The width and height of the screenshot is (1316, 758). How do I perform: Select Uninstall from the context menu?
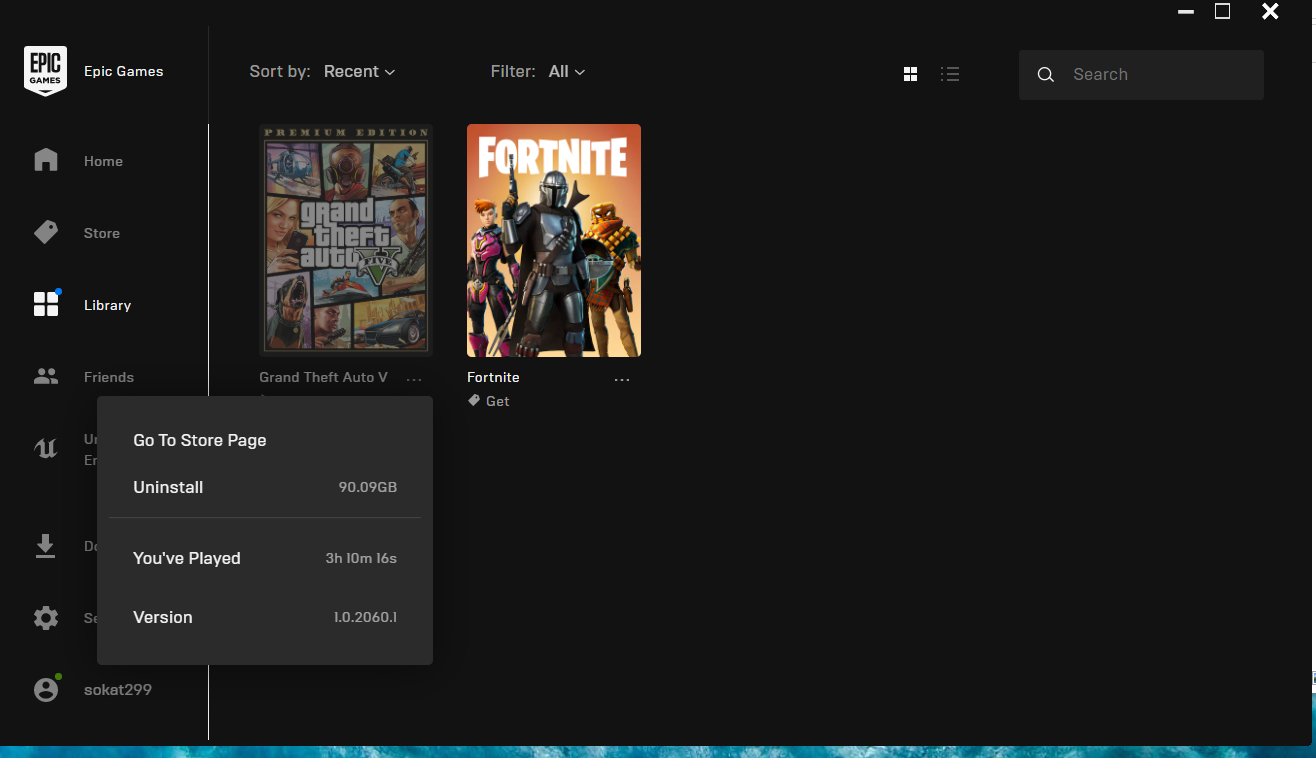coord(168,487)
